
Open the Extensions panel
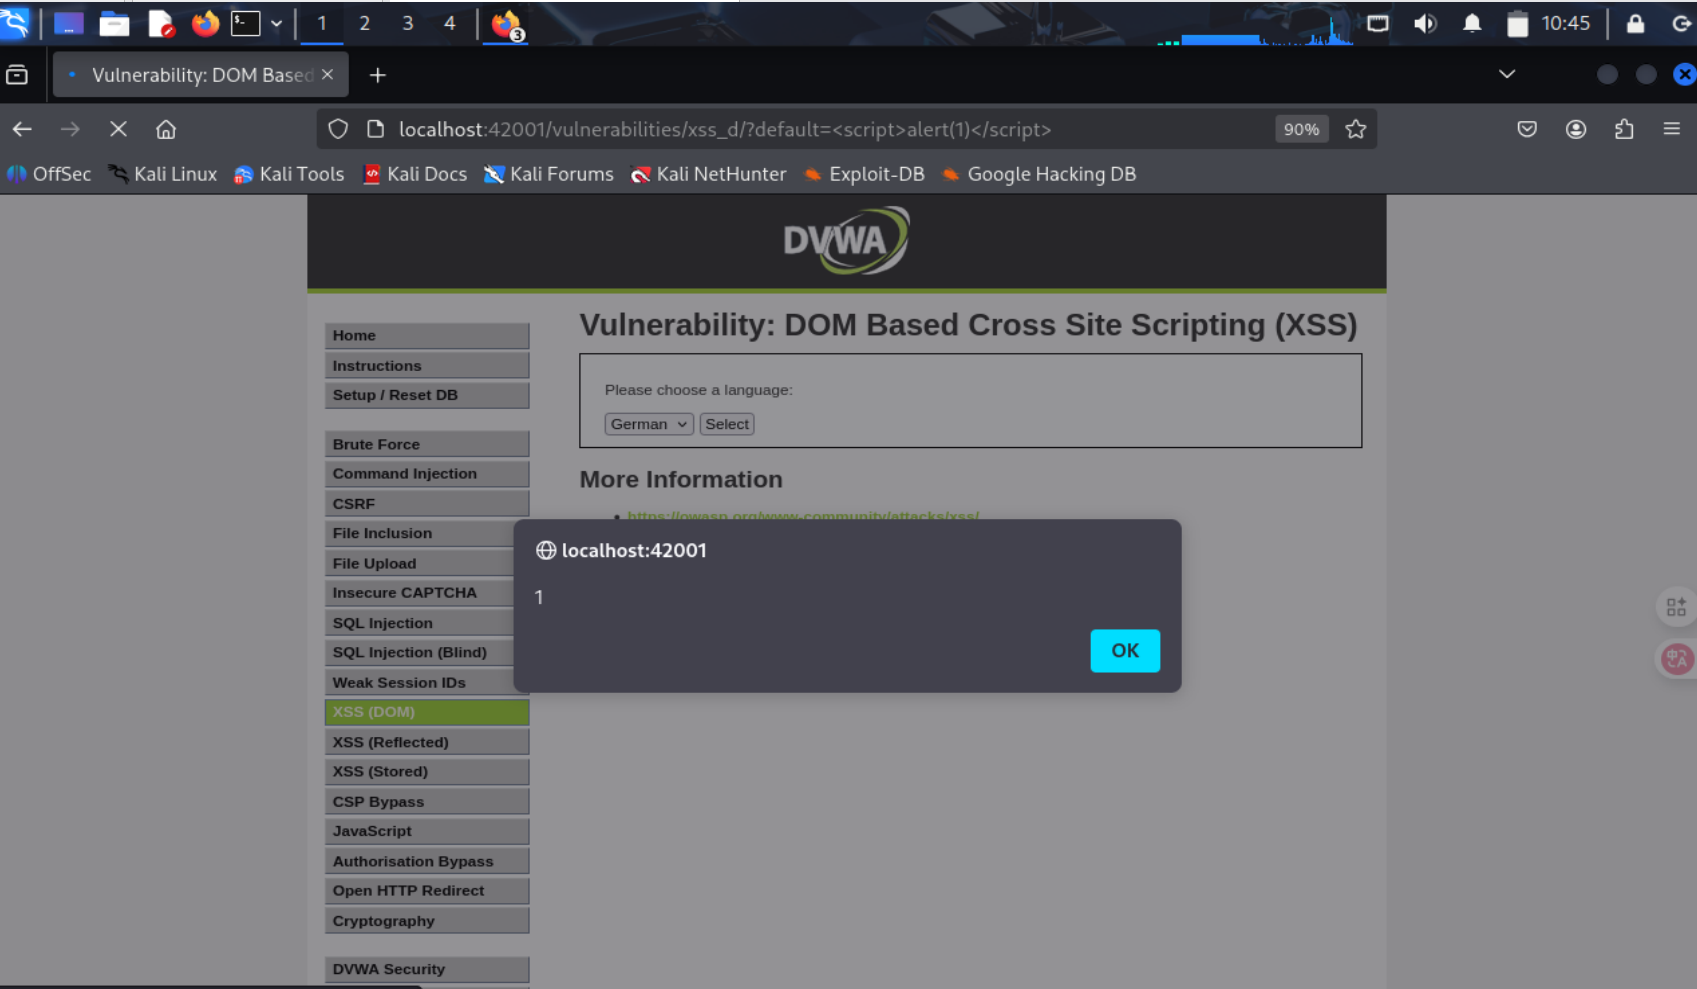click(1624, 129)
